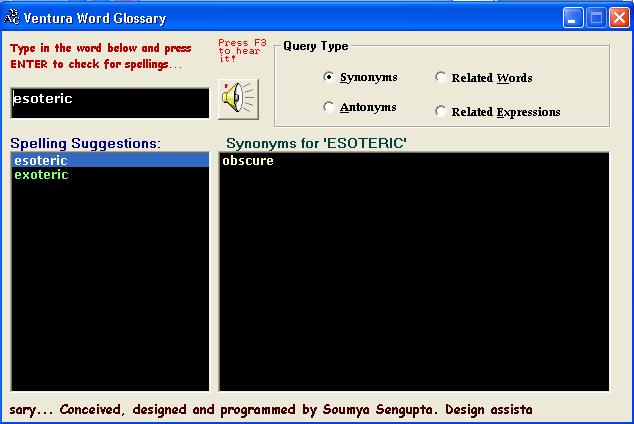Click the synonym result 'obscure'
Image resolution: width=634 pixels, height=424 pixels.
248,161
